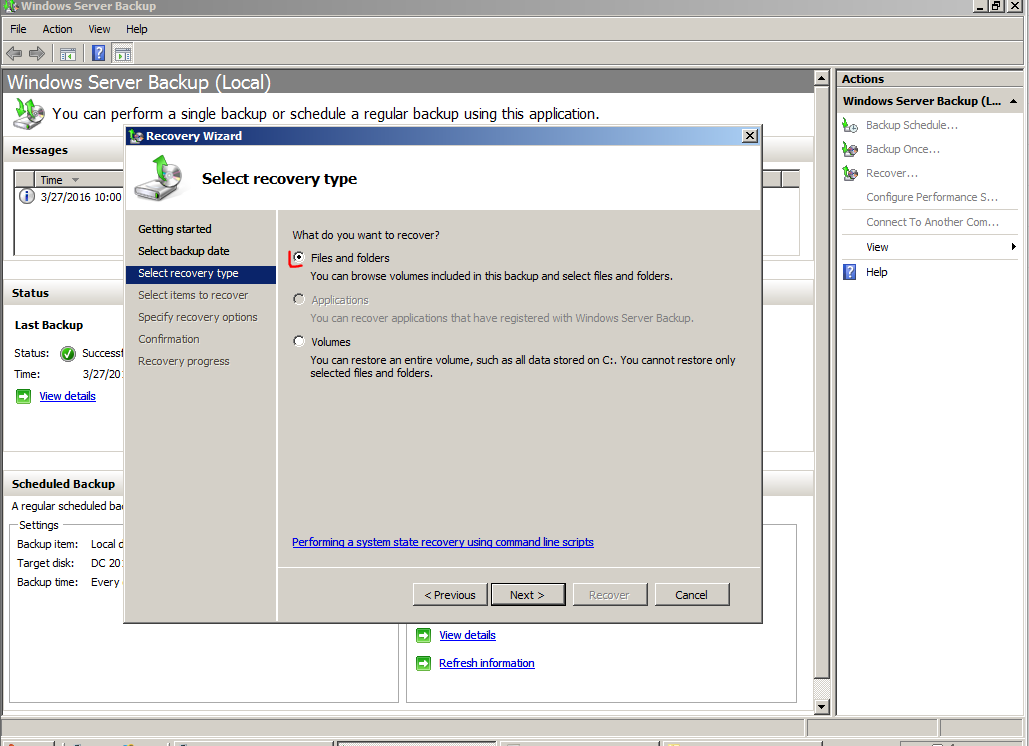Open system state recovery command line link
The height and width of the screenshot is (746, 1029).
(x=443, y=542)
